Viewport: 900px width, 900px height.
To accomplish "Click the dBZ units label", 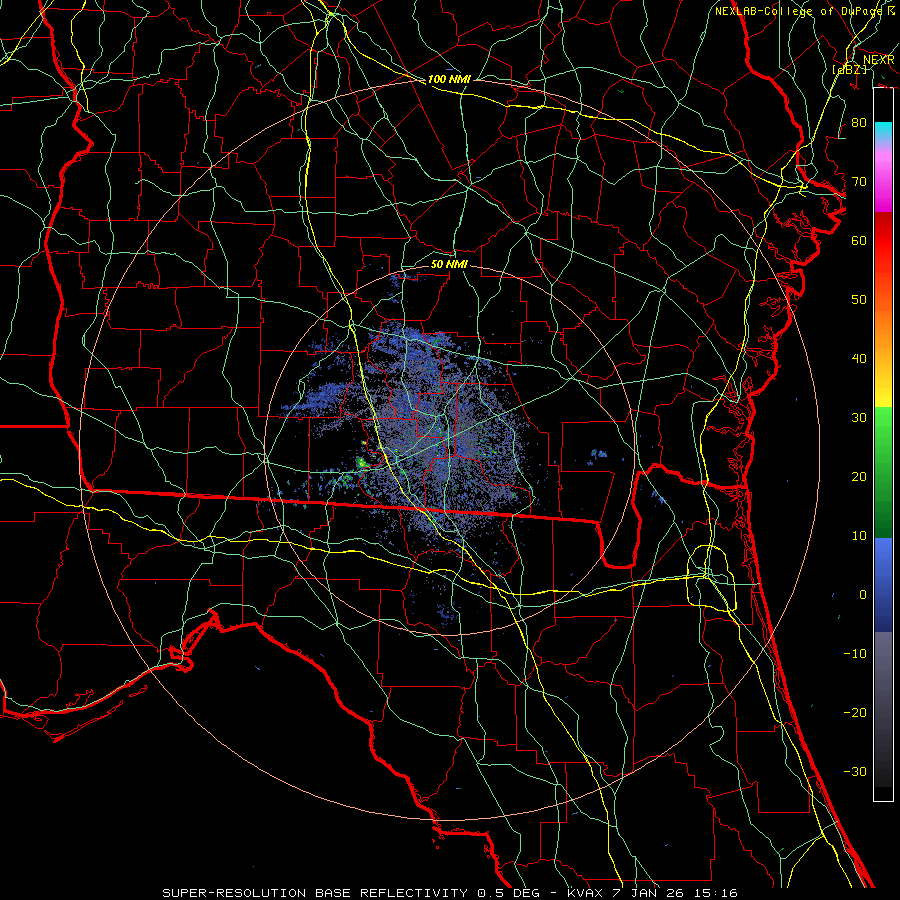I will coord(850,69).
